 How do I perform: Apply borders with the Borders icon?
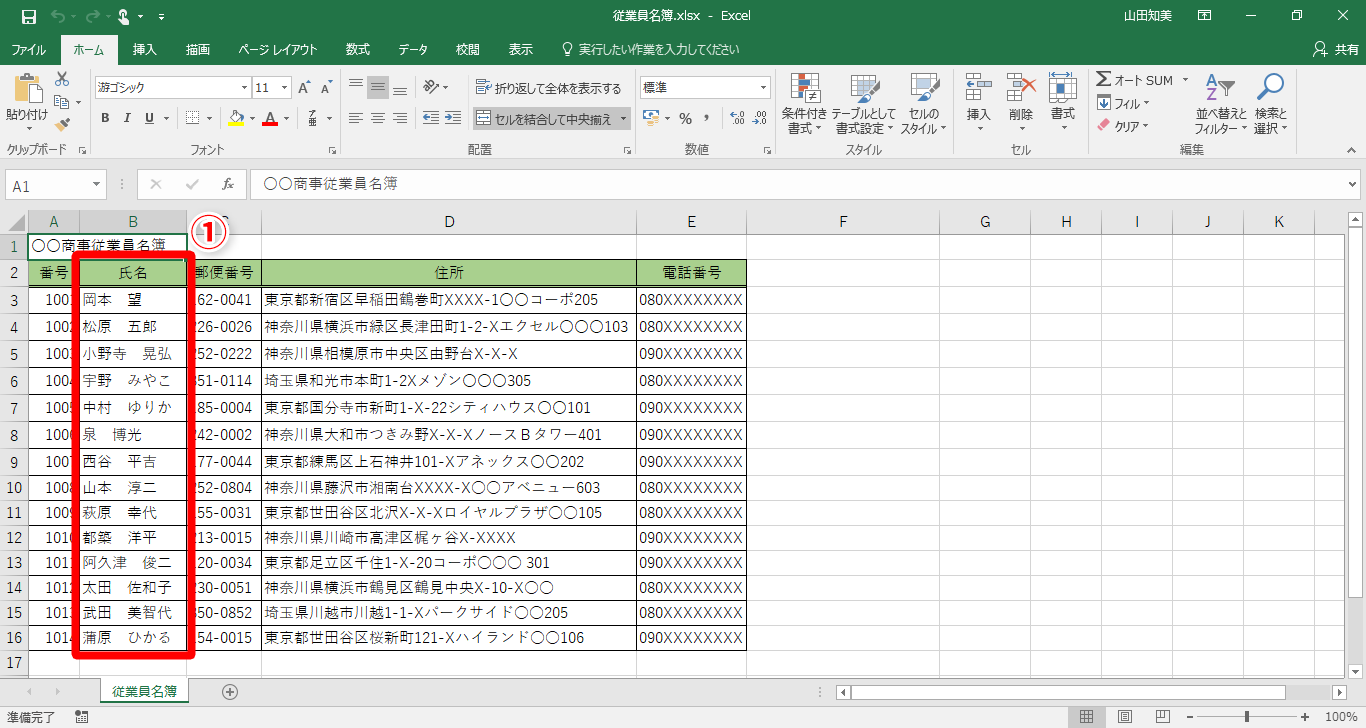[193, 118]
